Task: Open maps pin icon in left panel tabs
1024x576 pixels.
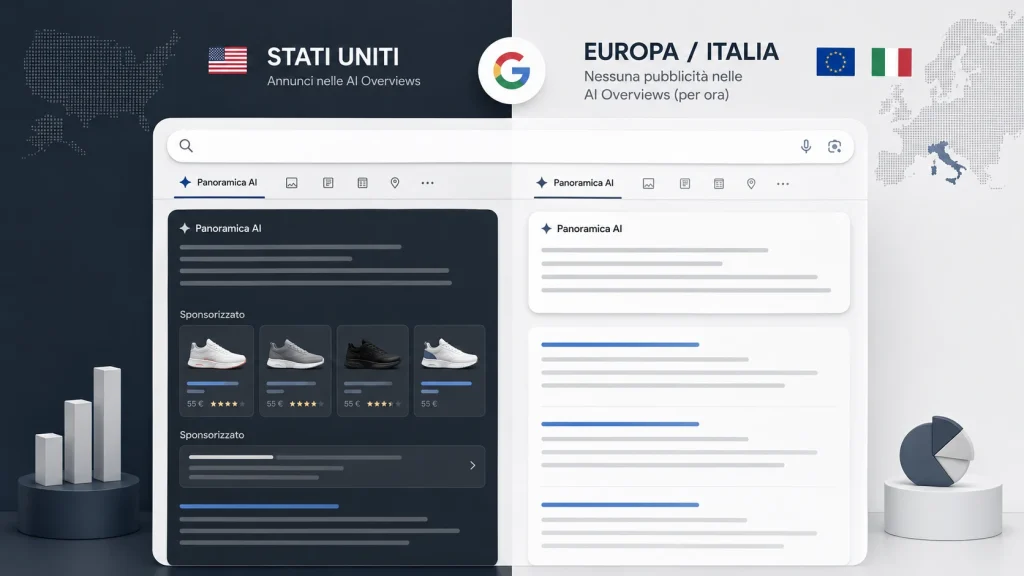Action: (394, 183)
